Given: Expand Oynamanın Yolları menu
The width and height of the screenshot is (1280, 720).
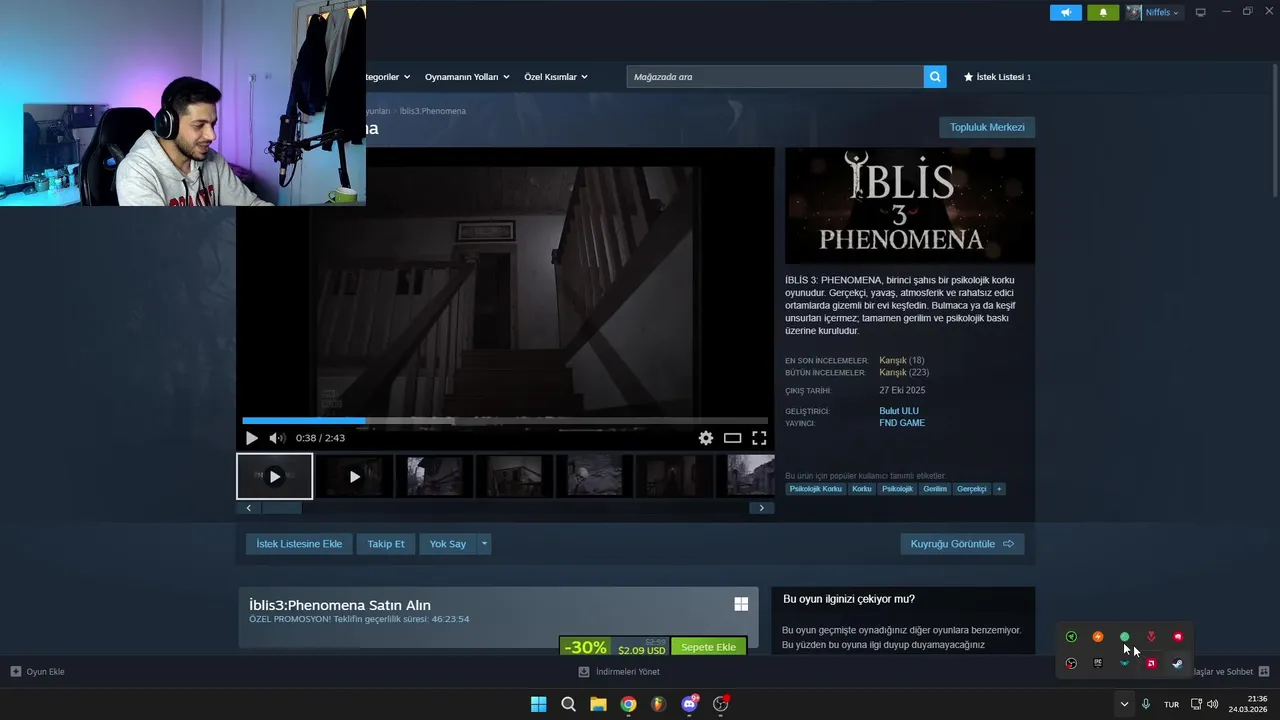Looking at the screenshot, I should click(x=467, y=77).
